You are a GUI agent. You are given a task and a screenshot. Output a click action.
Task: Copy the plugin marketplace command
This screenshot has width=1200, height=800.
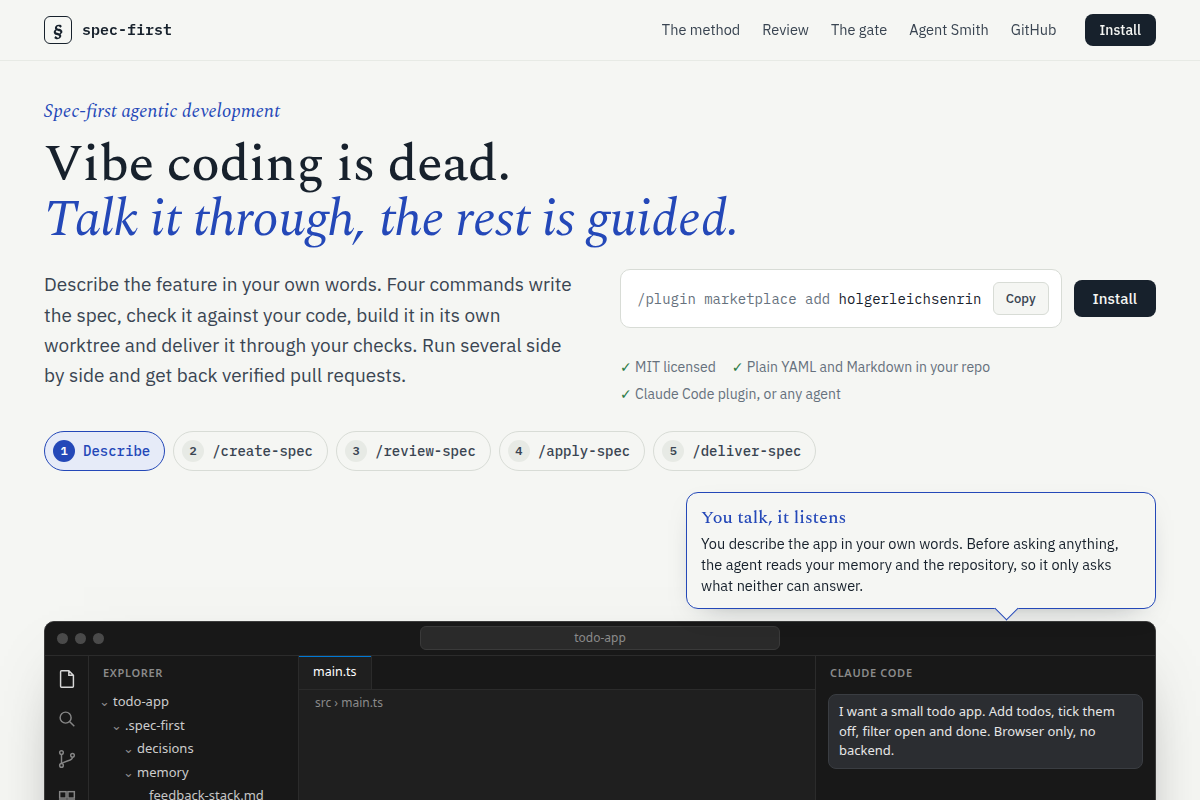coord(1020,299)
